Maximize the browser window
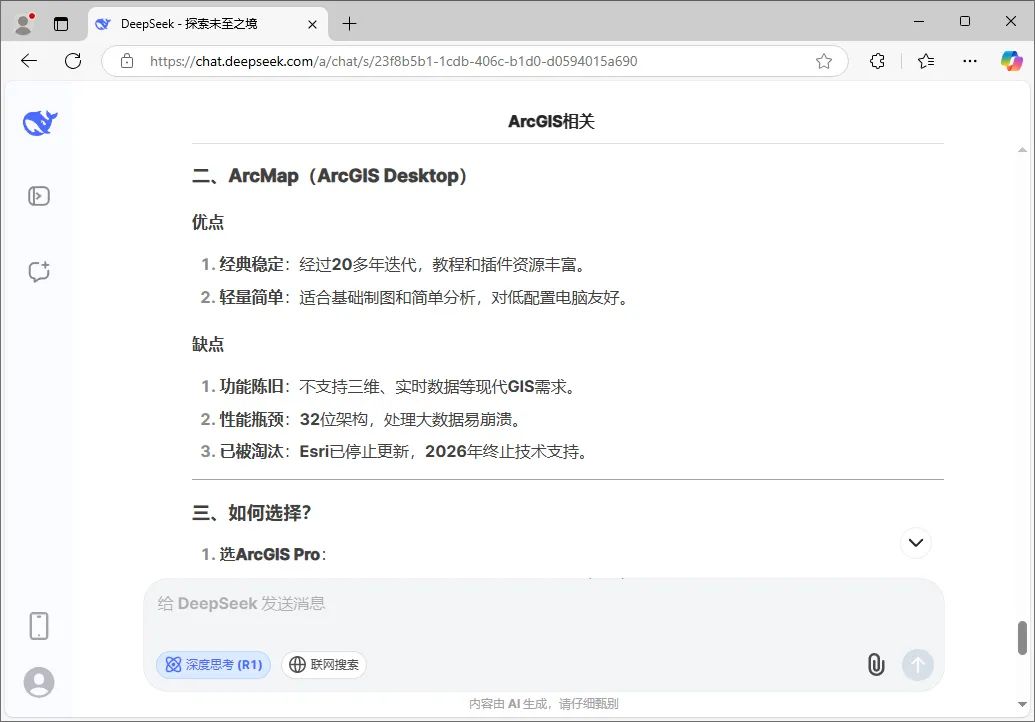 [x=964, y=22]
